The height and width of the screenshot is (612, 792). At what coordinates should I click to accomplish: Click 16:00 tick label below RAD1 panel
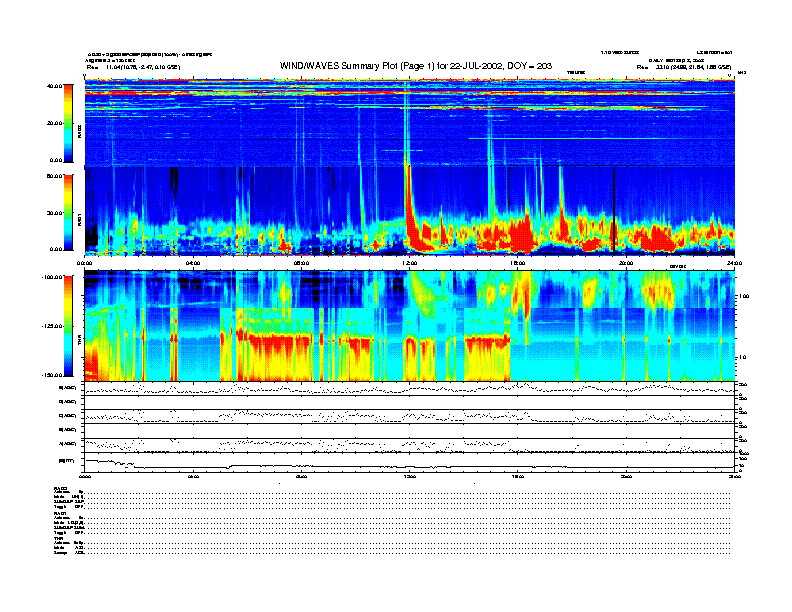(518, 263)
